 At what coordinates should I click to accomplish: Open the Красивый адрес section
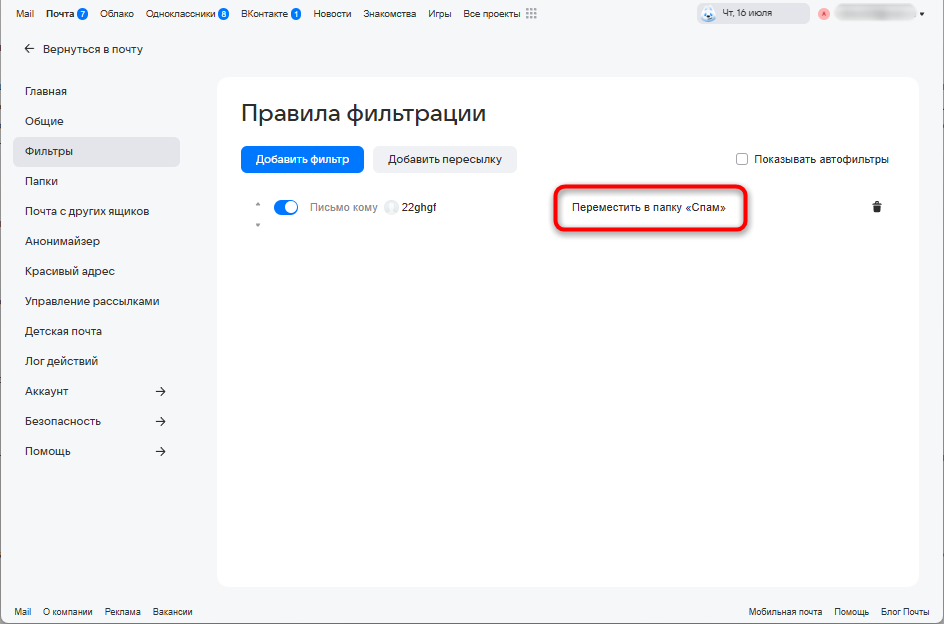69,272
